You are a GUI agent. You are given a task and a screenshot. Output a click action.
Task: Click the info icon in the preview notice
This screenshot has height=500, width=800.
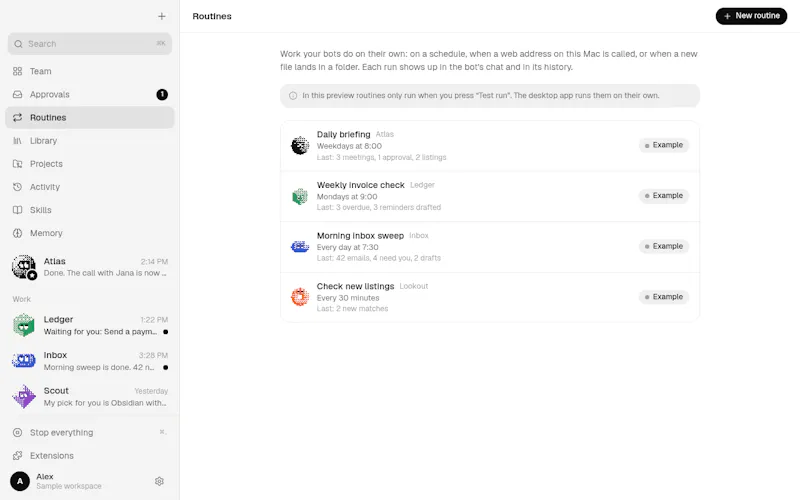tap(293, 95)
